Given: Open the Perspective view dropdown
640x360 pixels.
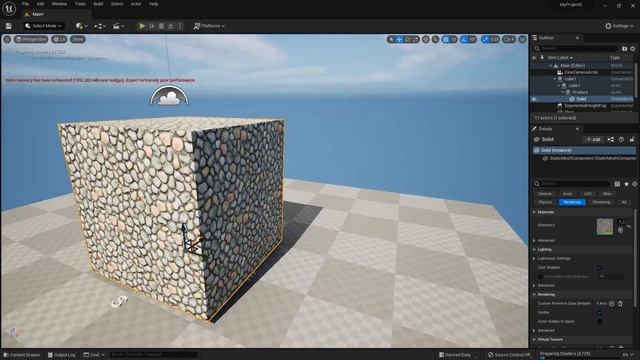Looking at the screenshot, I should tap(31, 39).
